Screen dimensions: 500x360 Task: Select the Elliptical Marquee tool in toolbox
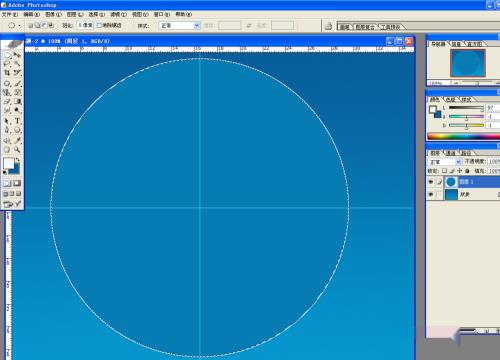[7, 55]
